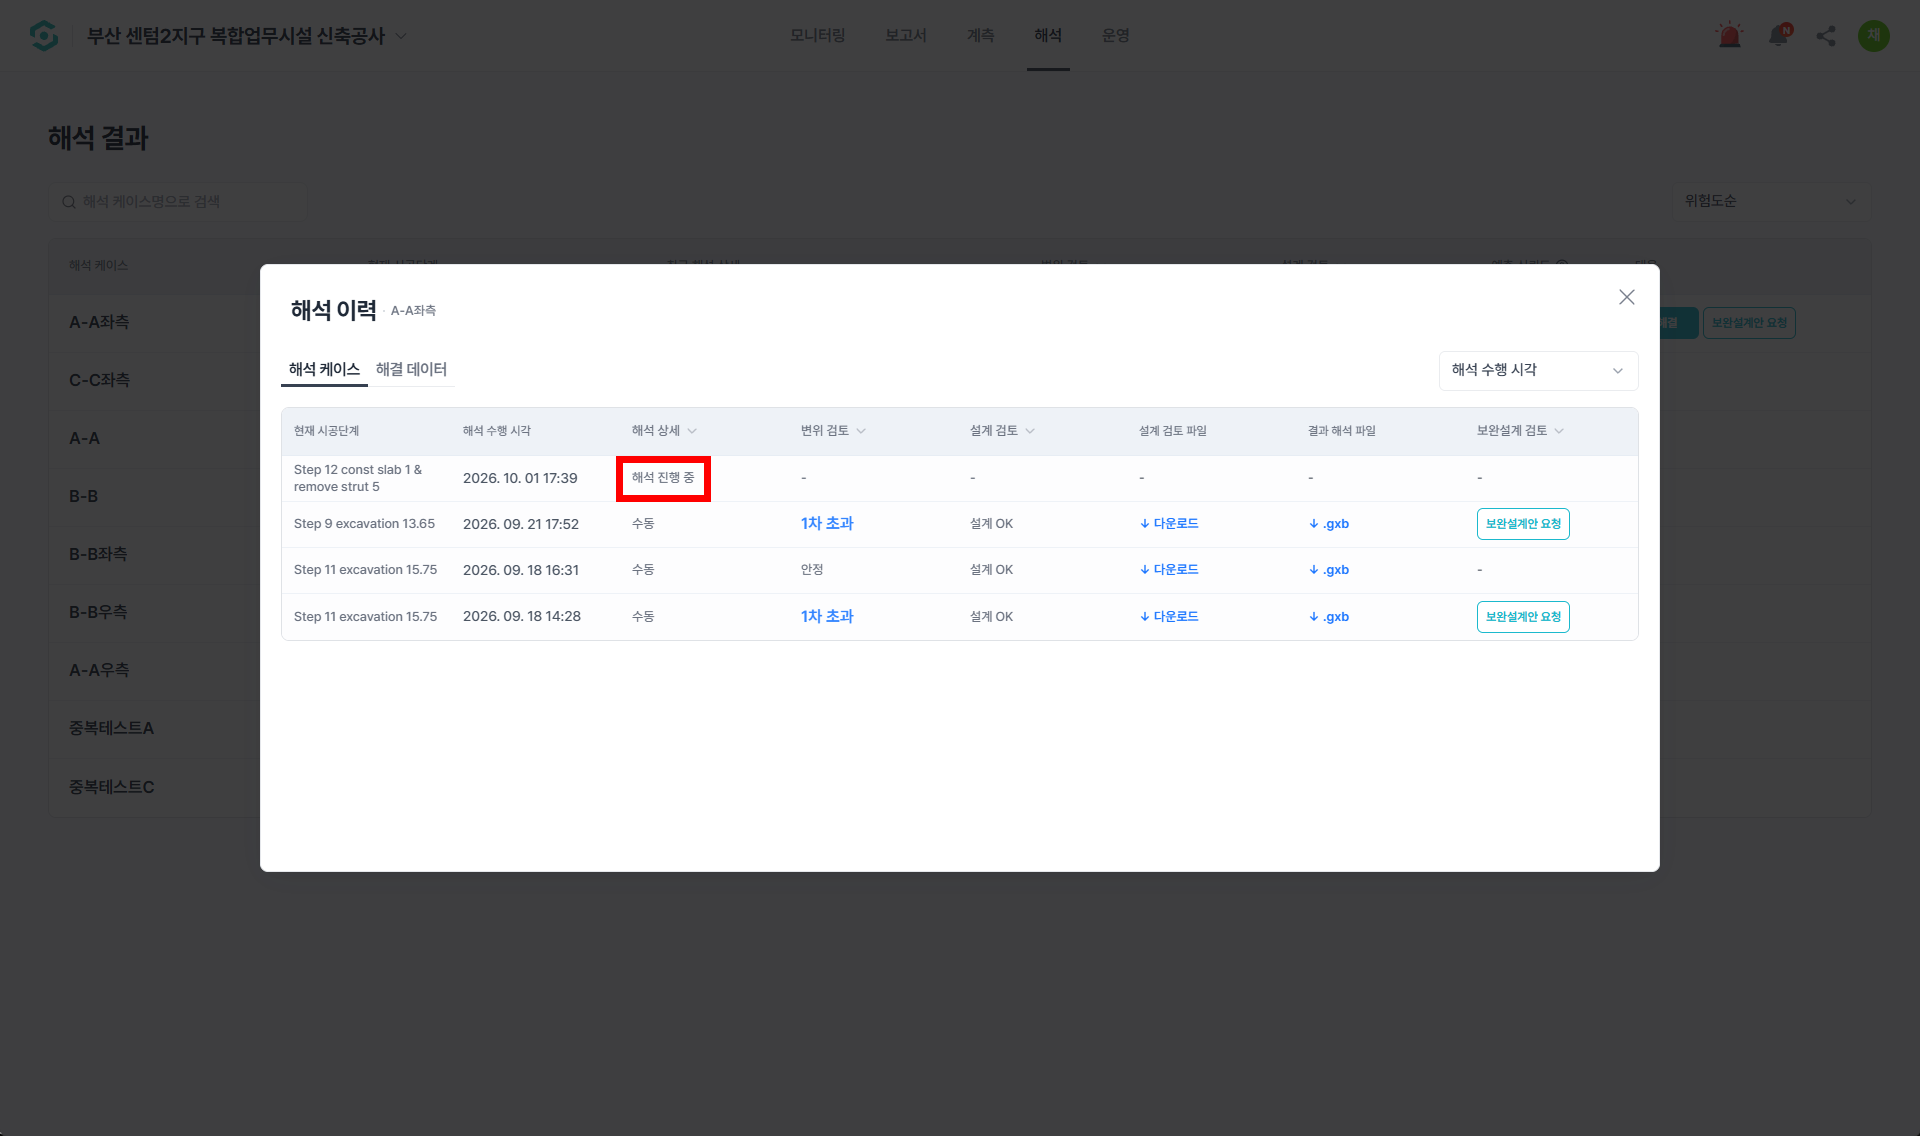This screenshot has height=1136, width=1920.
Task: Download .gxb file for 14:28 row
Action: (x=1329, y=617)
